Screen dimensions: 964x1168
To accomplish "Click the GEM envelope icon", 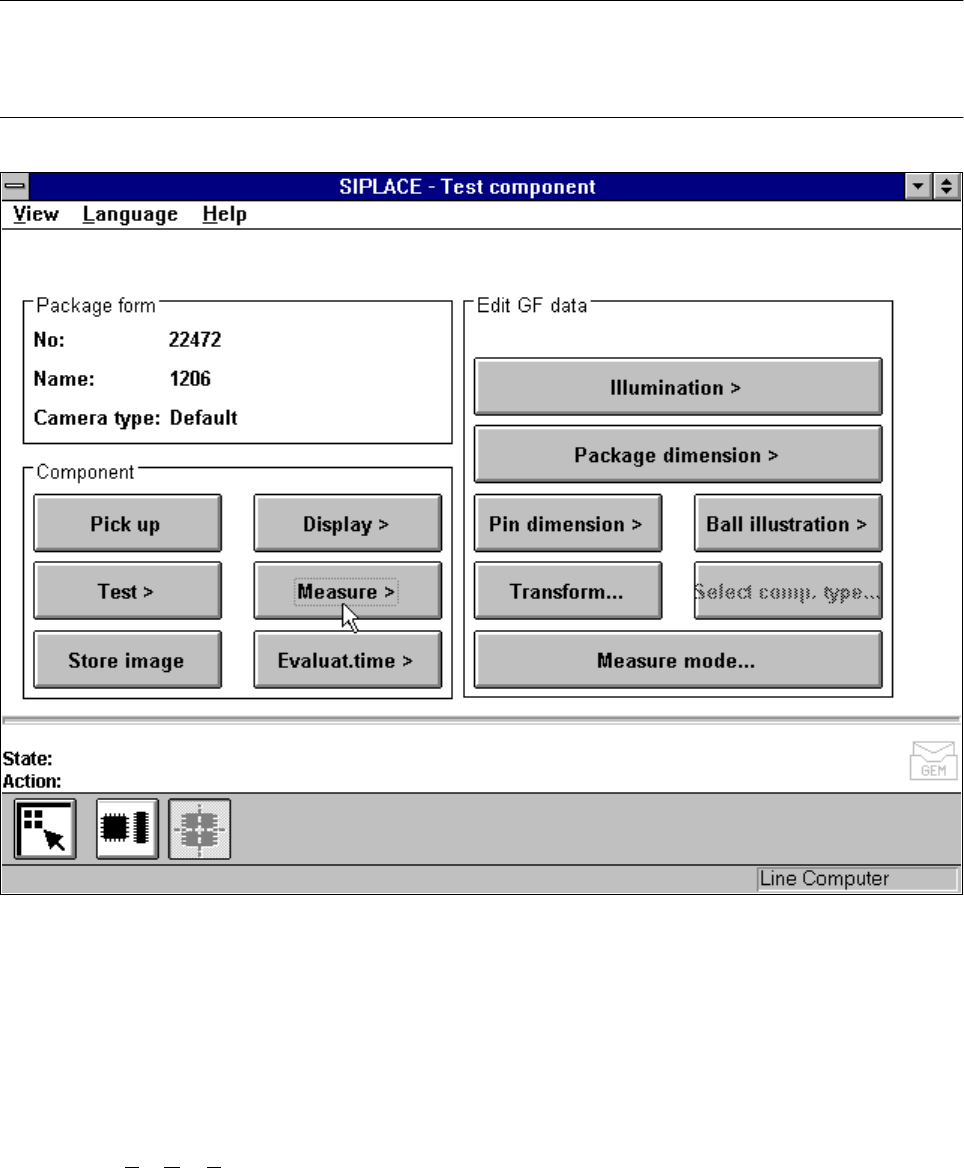I will pyautogui.click(x=933, y=761).
